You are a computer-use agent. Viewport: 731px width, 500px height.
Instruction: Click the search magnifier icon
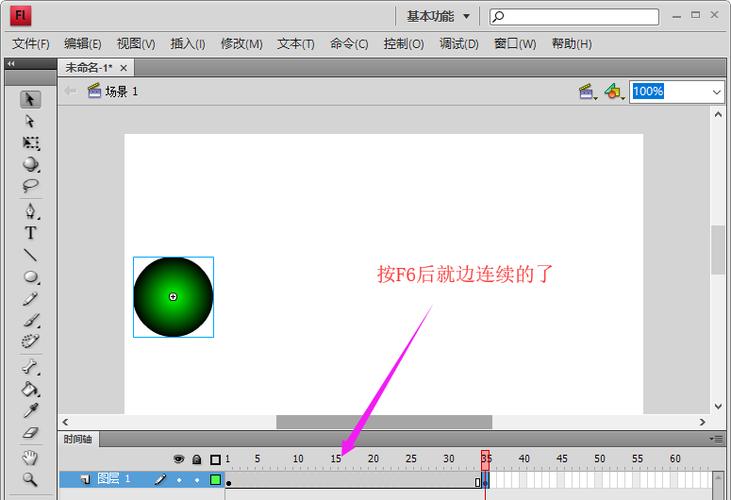point(498,16)
